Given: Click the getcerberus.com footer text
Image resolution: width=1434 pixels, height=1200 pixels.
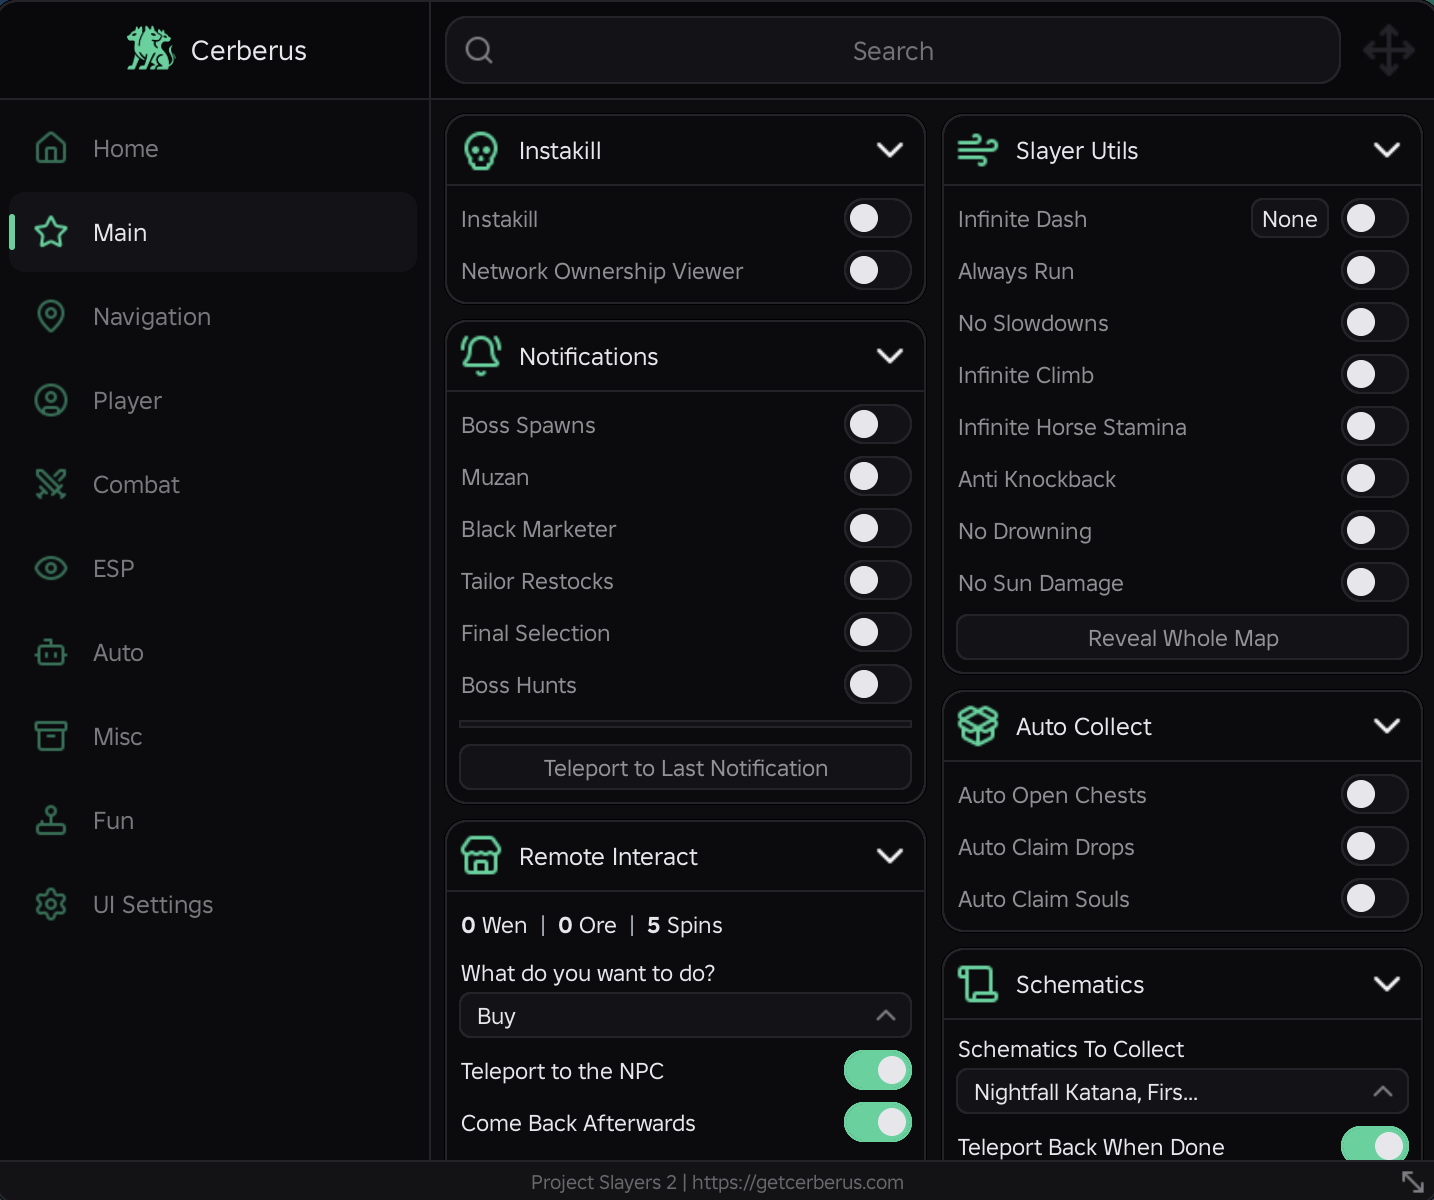Looking at the screenshot, I should pyautogui.click(x=798, y=1182).
